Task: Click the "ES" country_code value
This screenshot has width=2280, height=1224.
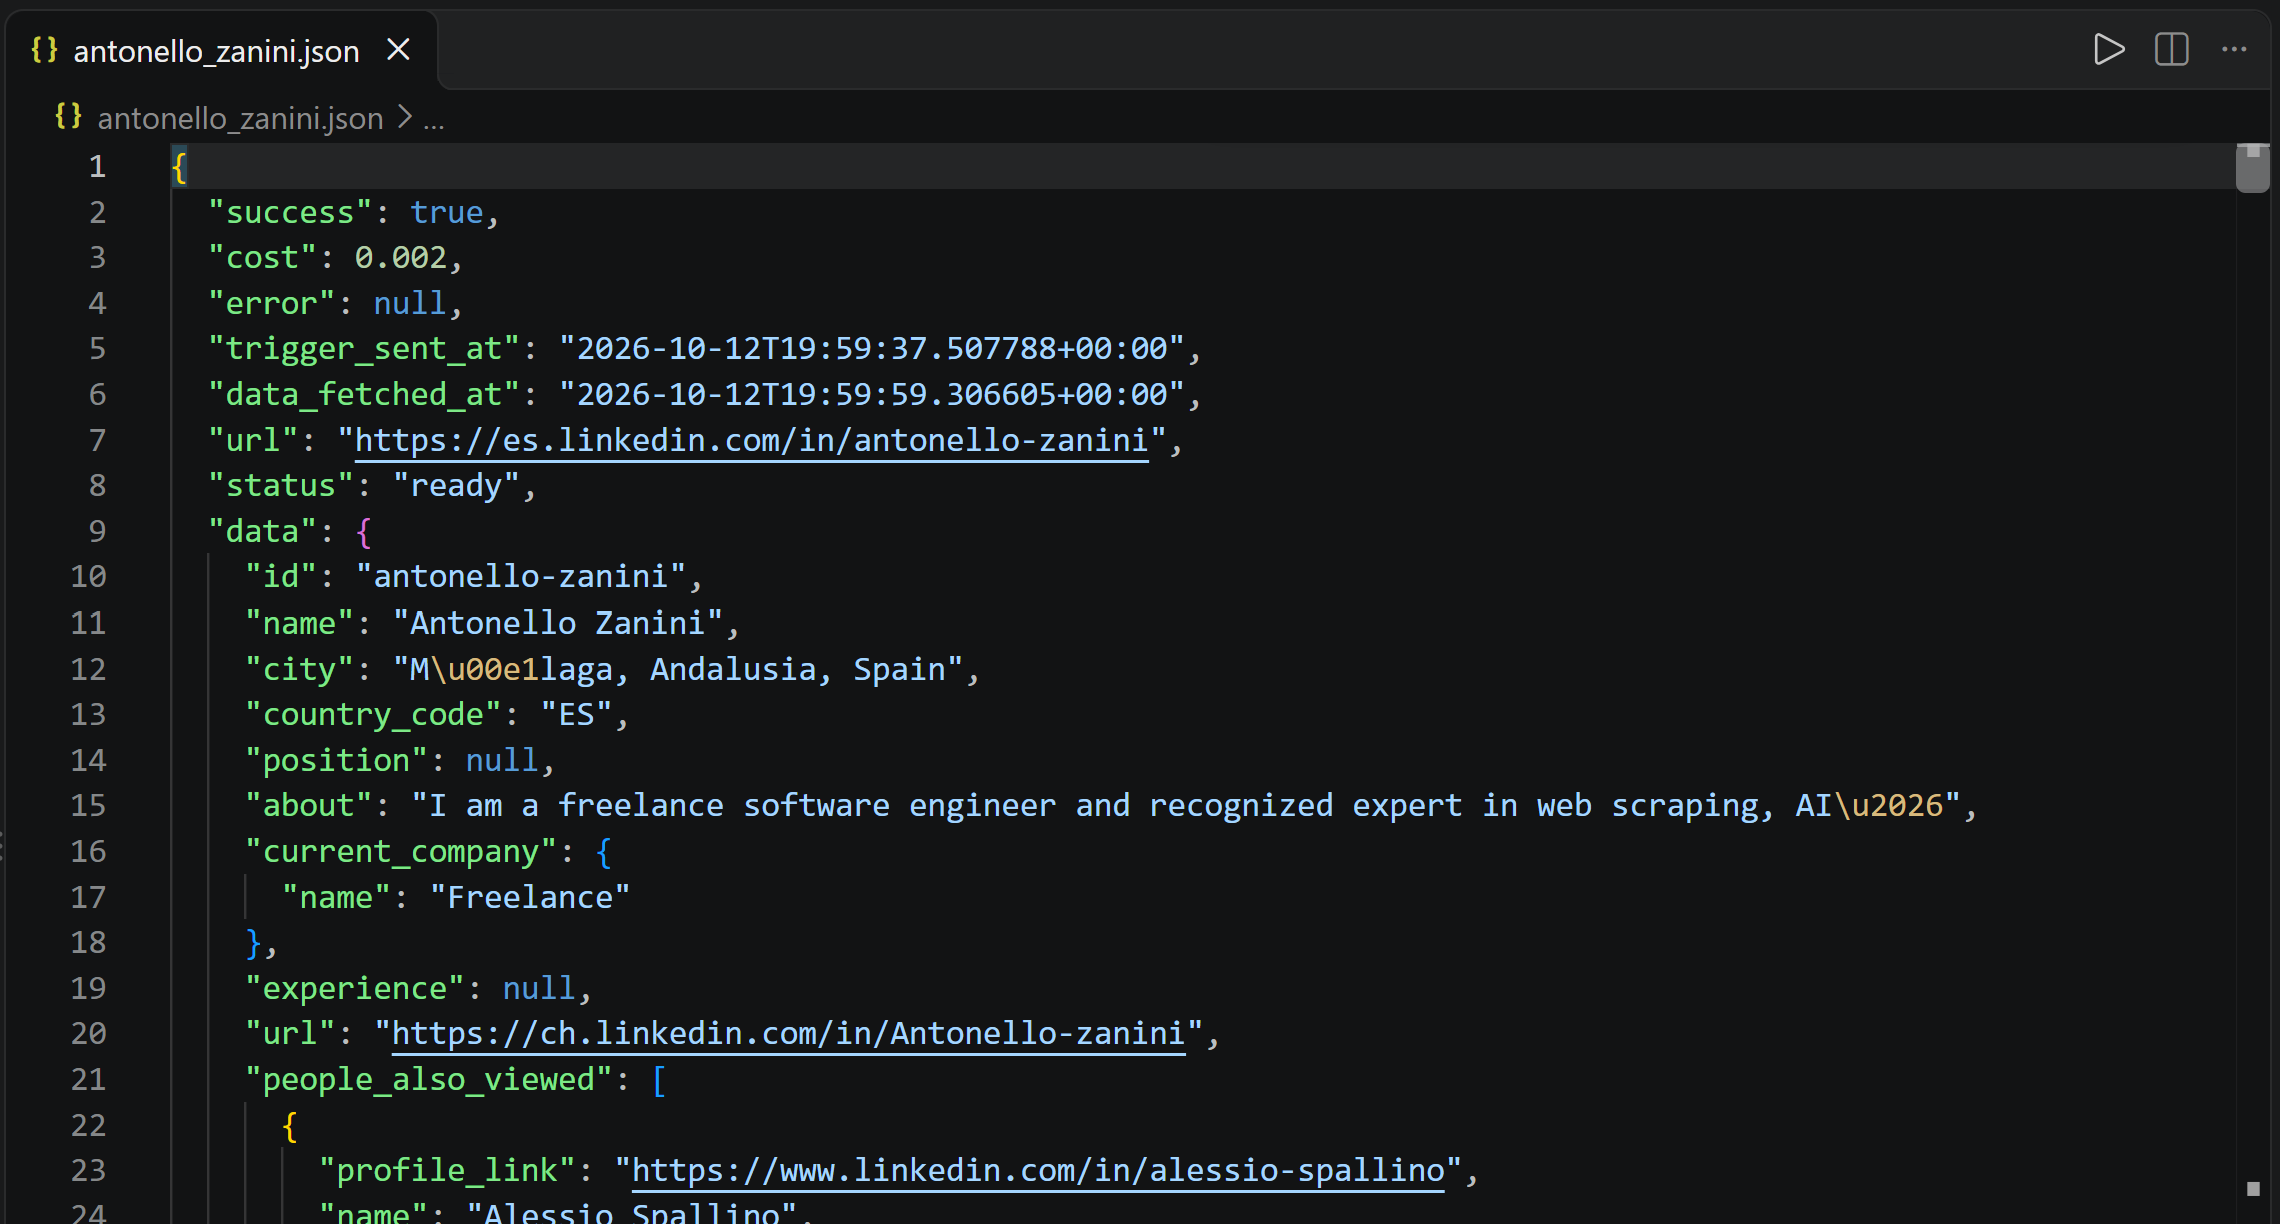Action: pos(576,714)
